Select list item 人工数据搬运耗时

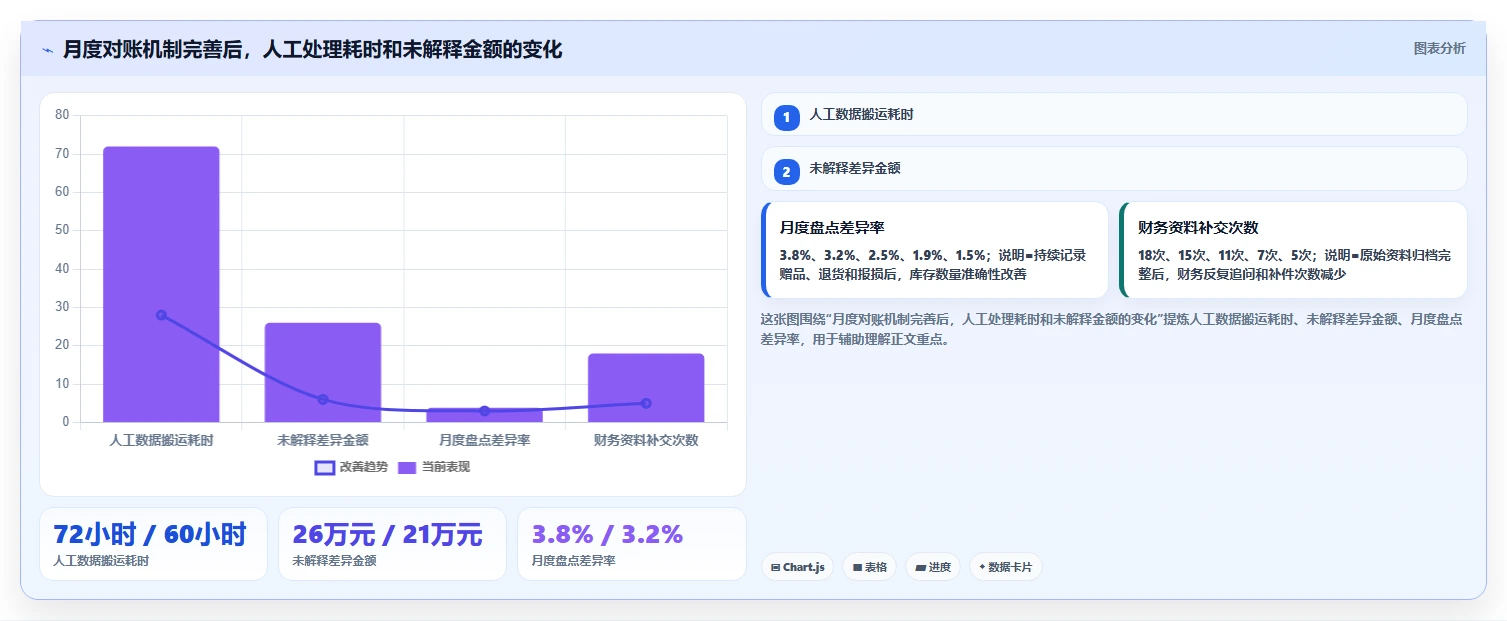tap(1114, 114)
